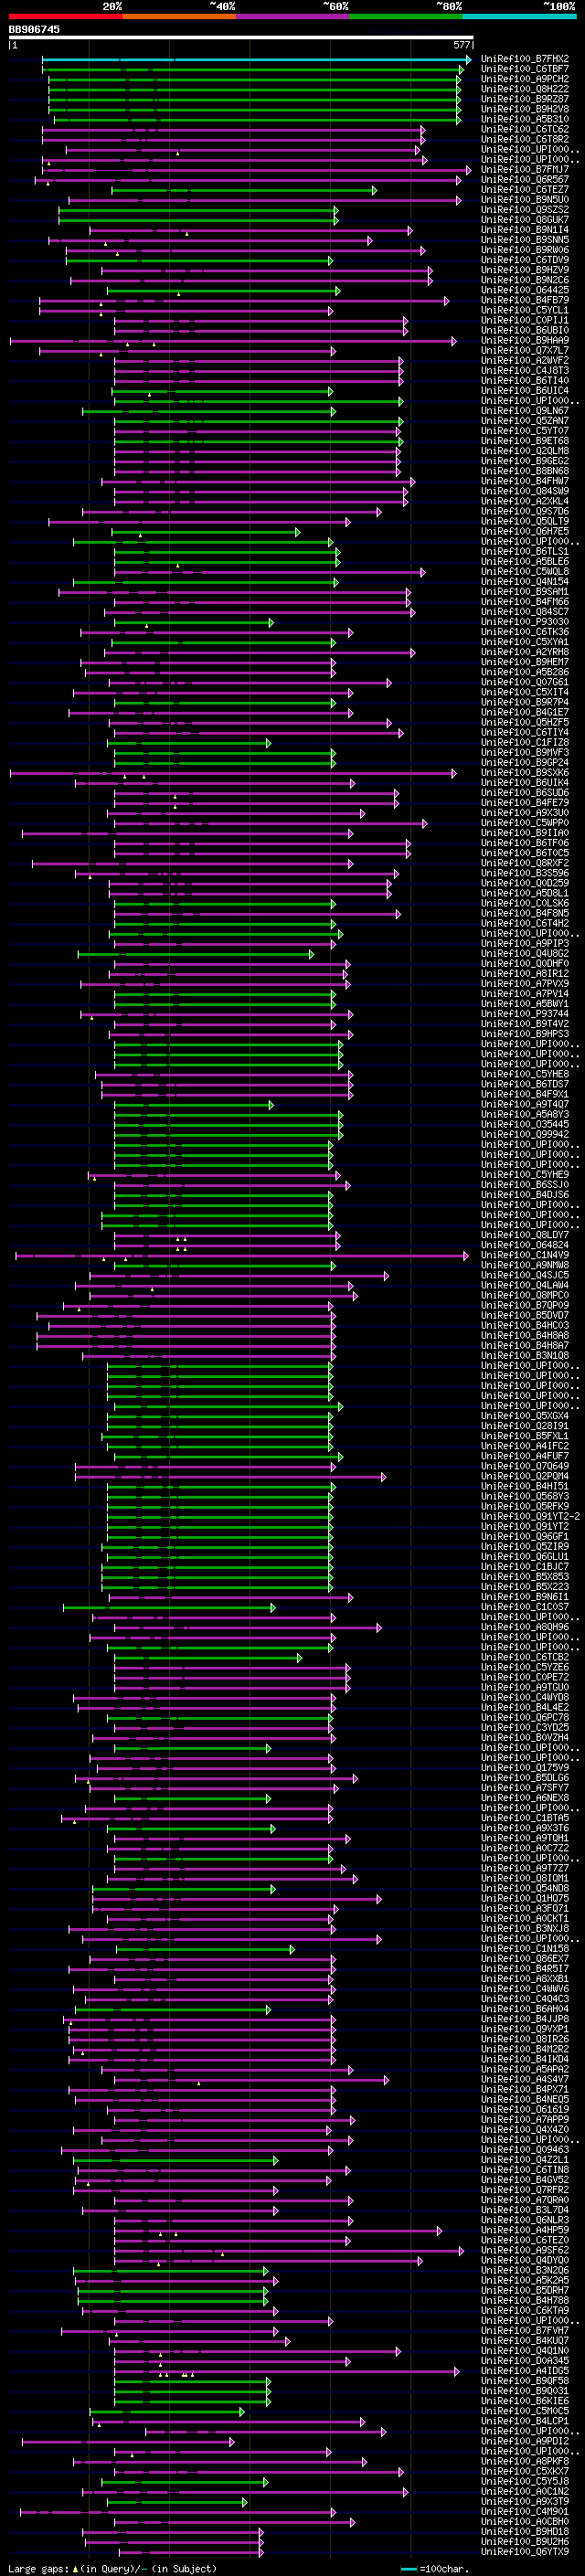This screenshot has width=585, height=2576.
Task: Open hit UniRef100_B5X223
Action: [525, 1587]
